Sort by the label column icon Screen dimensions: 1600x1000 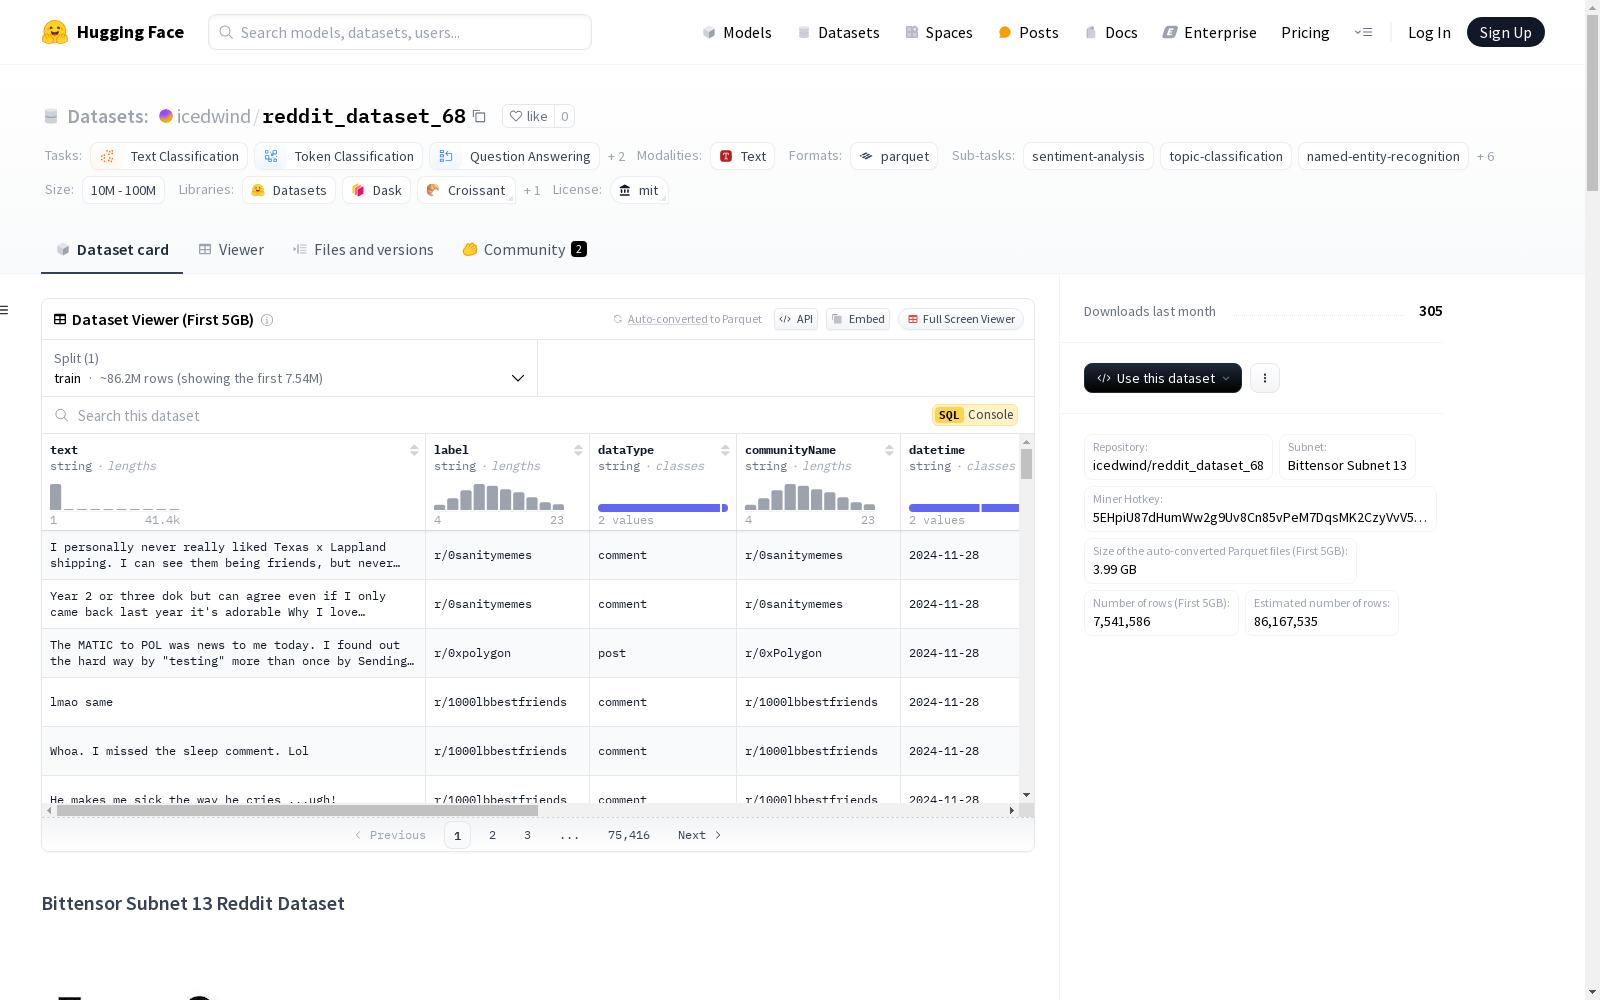[x=578, y=450]
